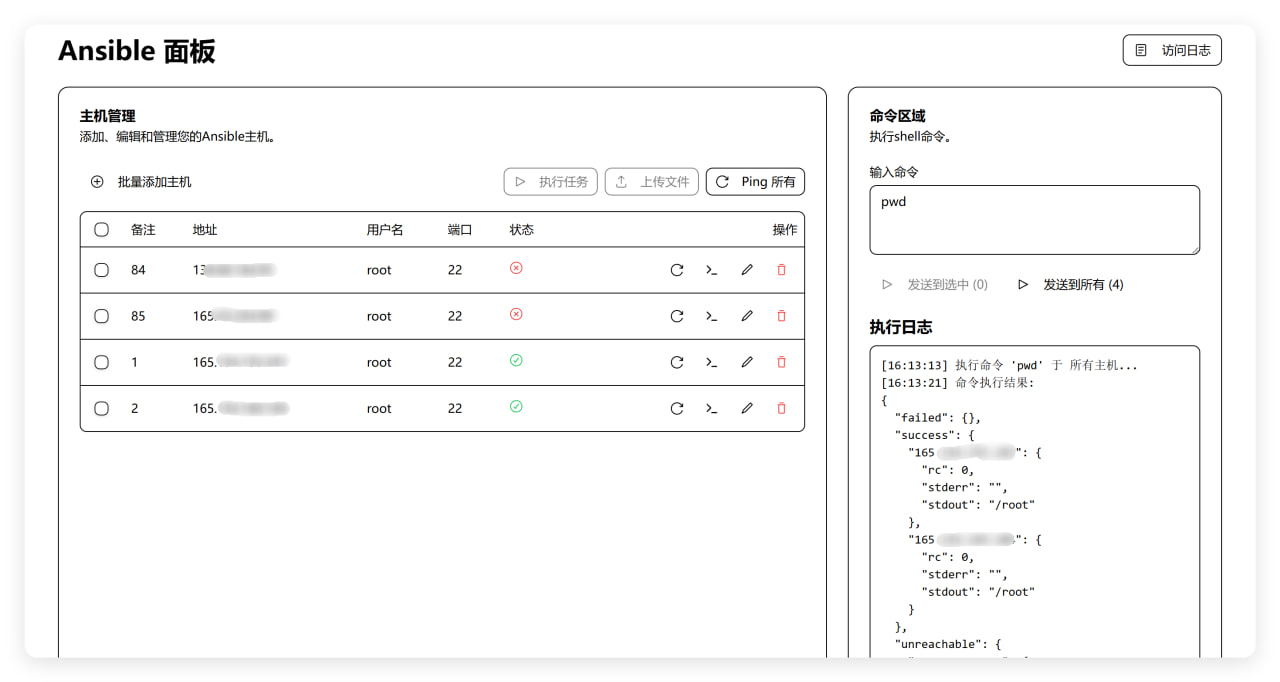Viewport: 1280px width, 682px height.
Task: Click the 'unreachable' line in execution log
Action: (x=948, y=645)
